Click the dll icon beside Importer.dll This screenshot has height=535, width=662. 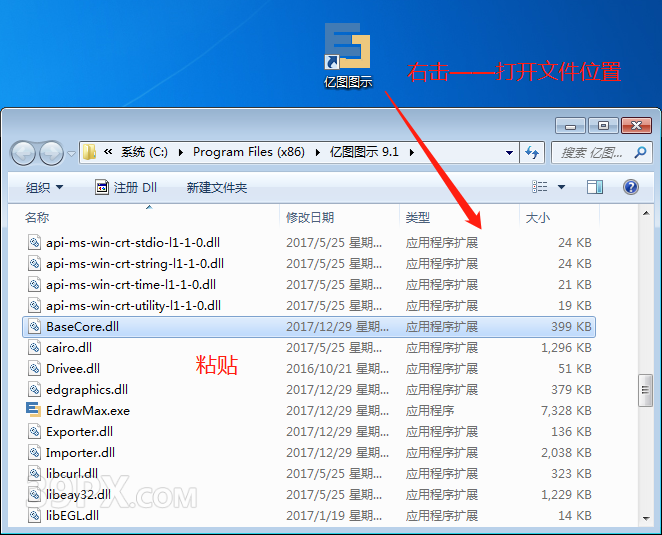point(34,452)
